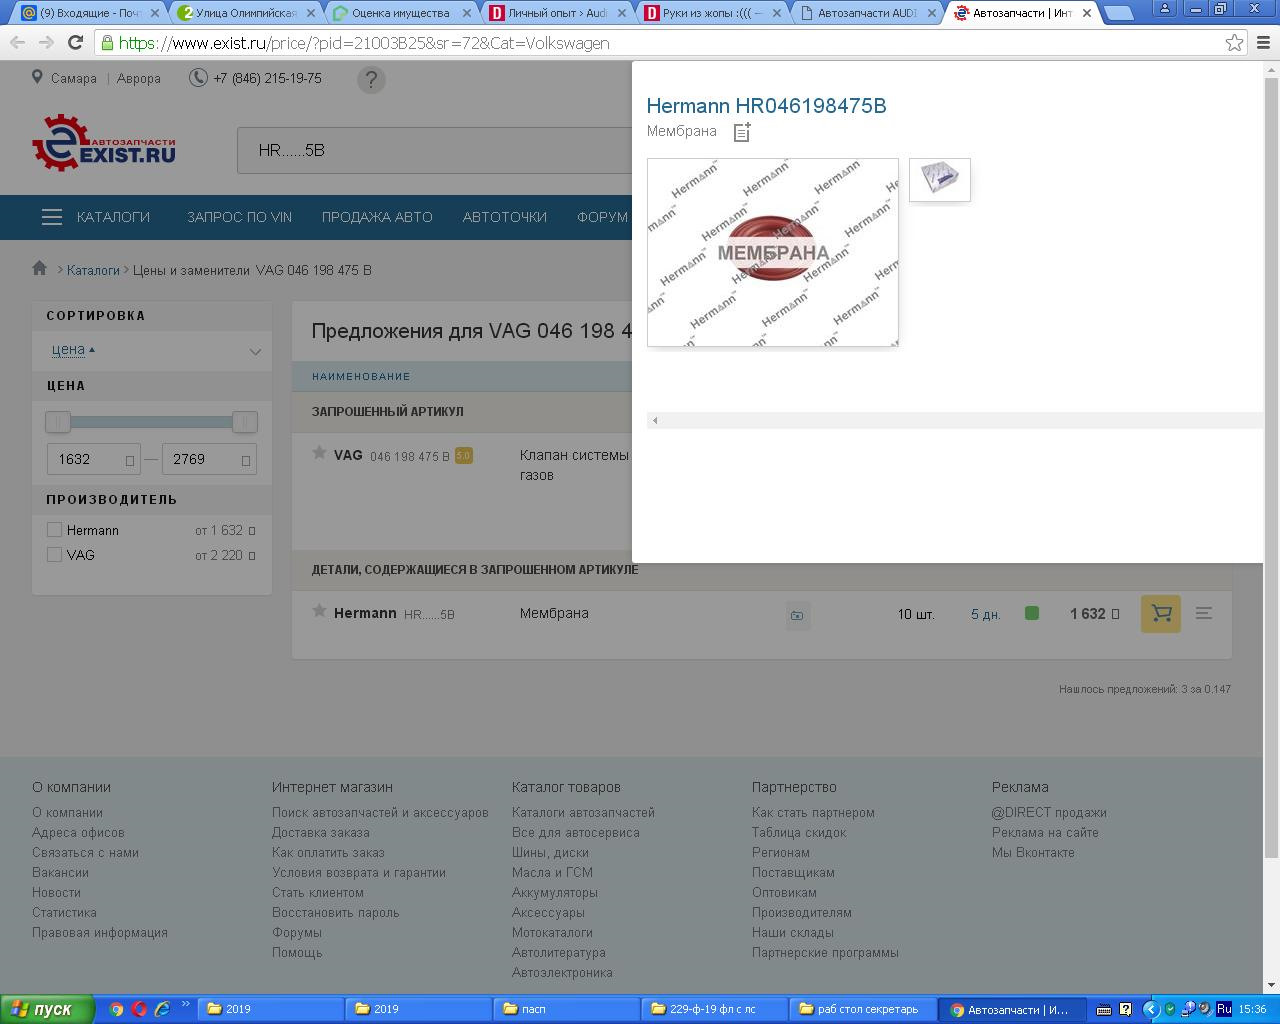The image size is (1280, 1024).
Task: Go back in browser history
Action: tap(17, 43)
